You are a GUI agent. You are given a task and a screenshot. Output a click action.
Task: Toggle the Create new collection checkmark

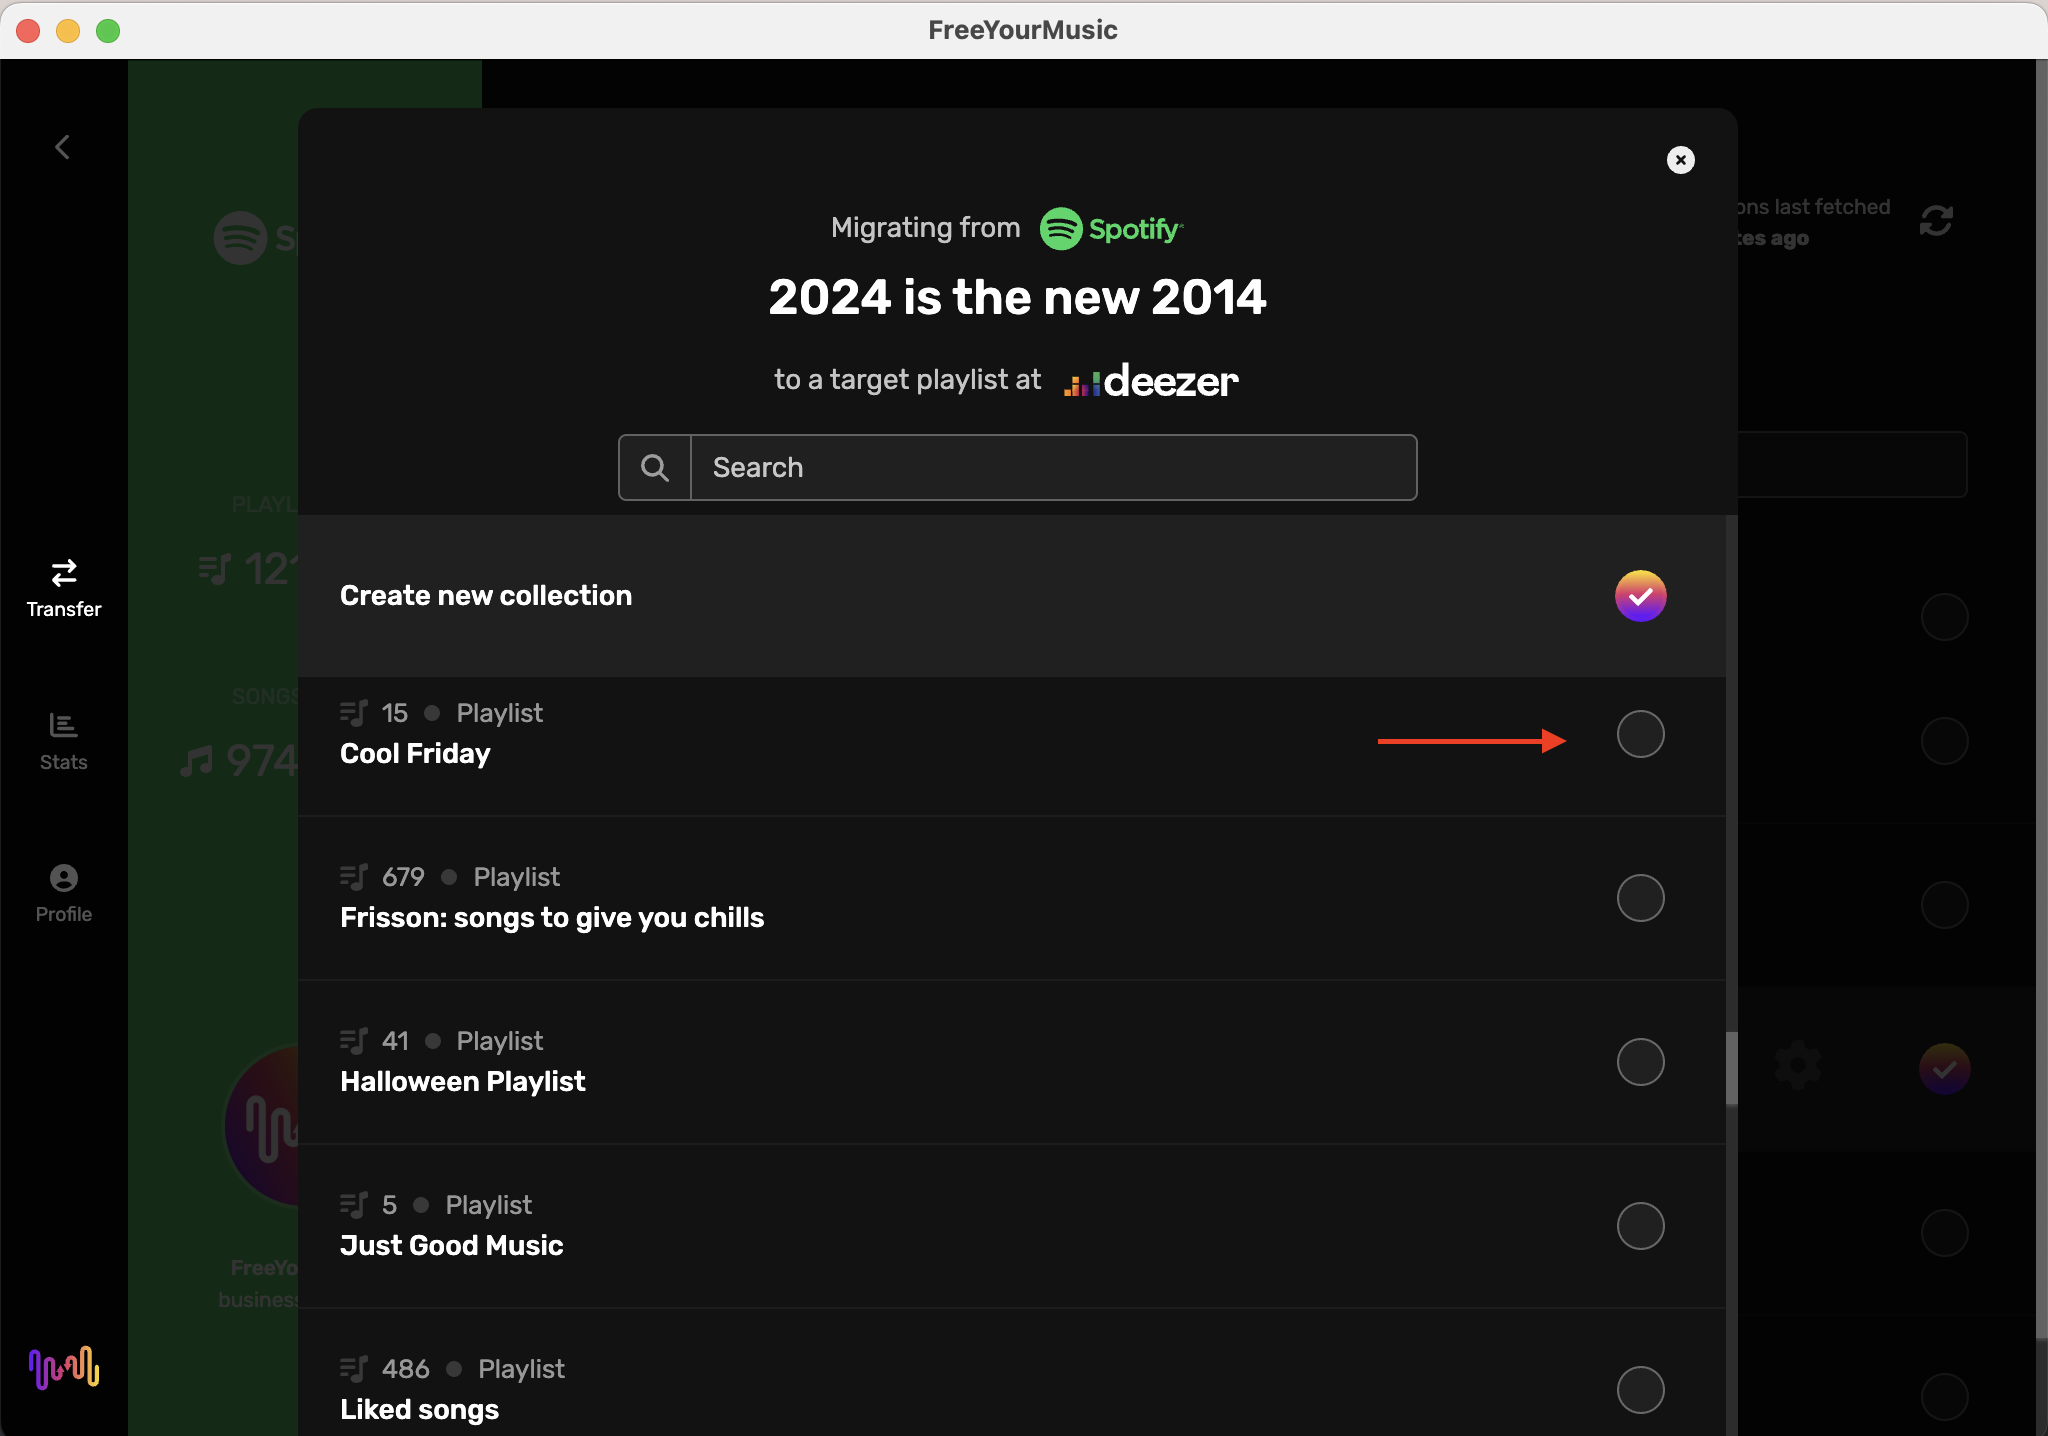[1640, 596]
